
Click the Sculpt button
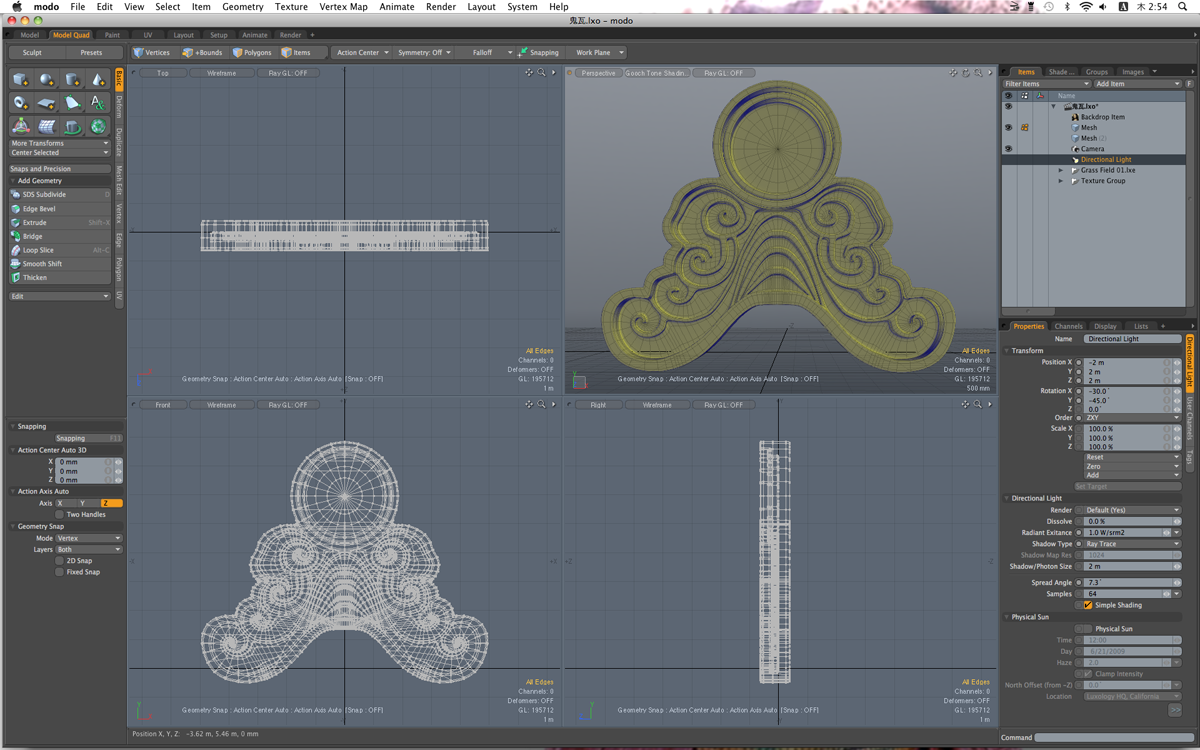point(32,52)
